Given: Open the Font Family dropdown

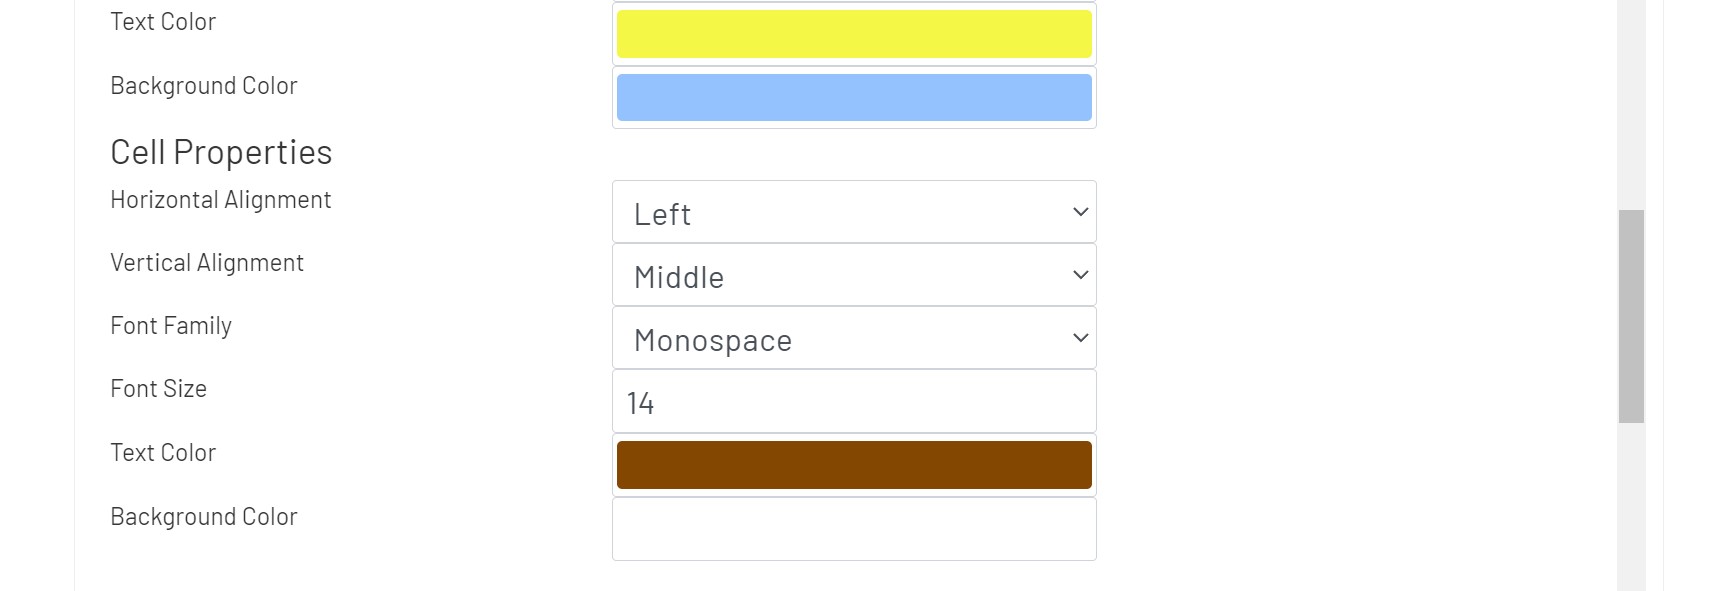Looking at the screenshot, I should coord(854,338).
